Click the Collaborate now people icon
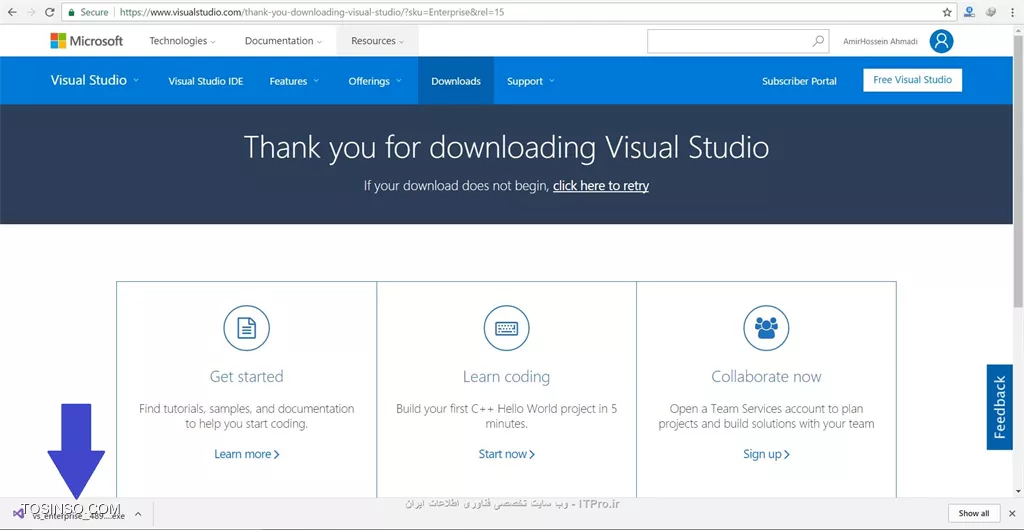The image size is (1024, 530). tap(766, 328)
